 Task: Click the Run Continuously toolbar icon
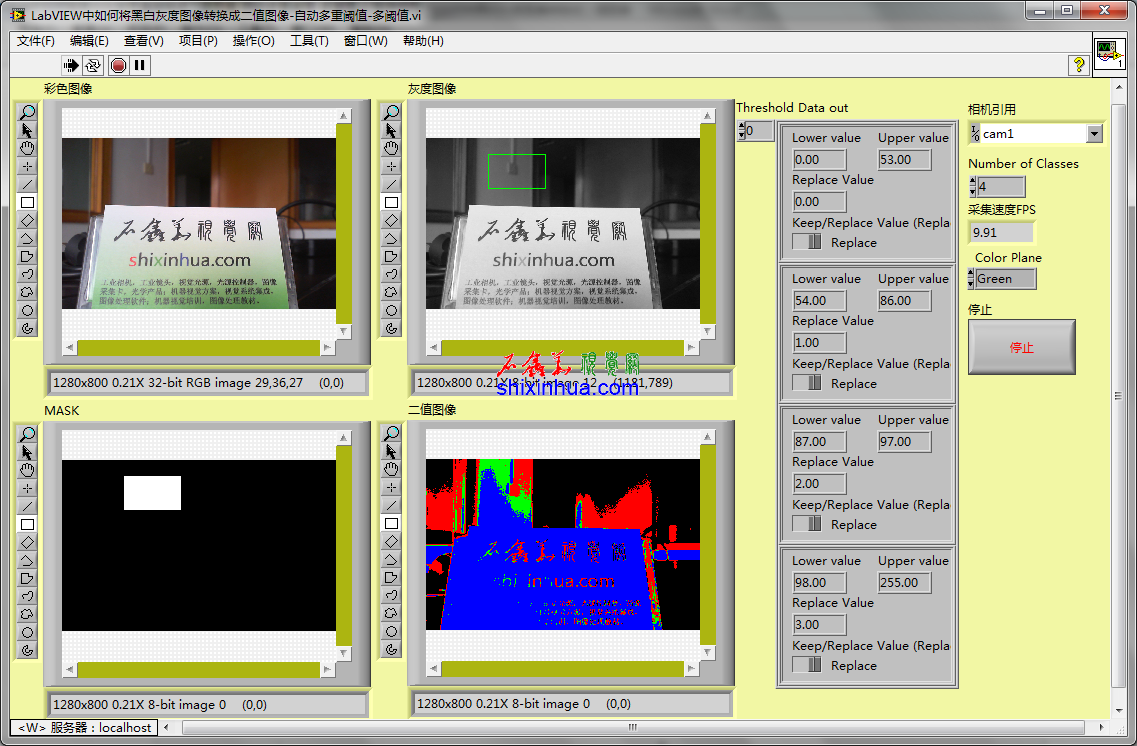pyautogui.click(x=93, y=65)
